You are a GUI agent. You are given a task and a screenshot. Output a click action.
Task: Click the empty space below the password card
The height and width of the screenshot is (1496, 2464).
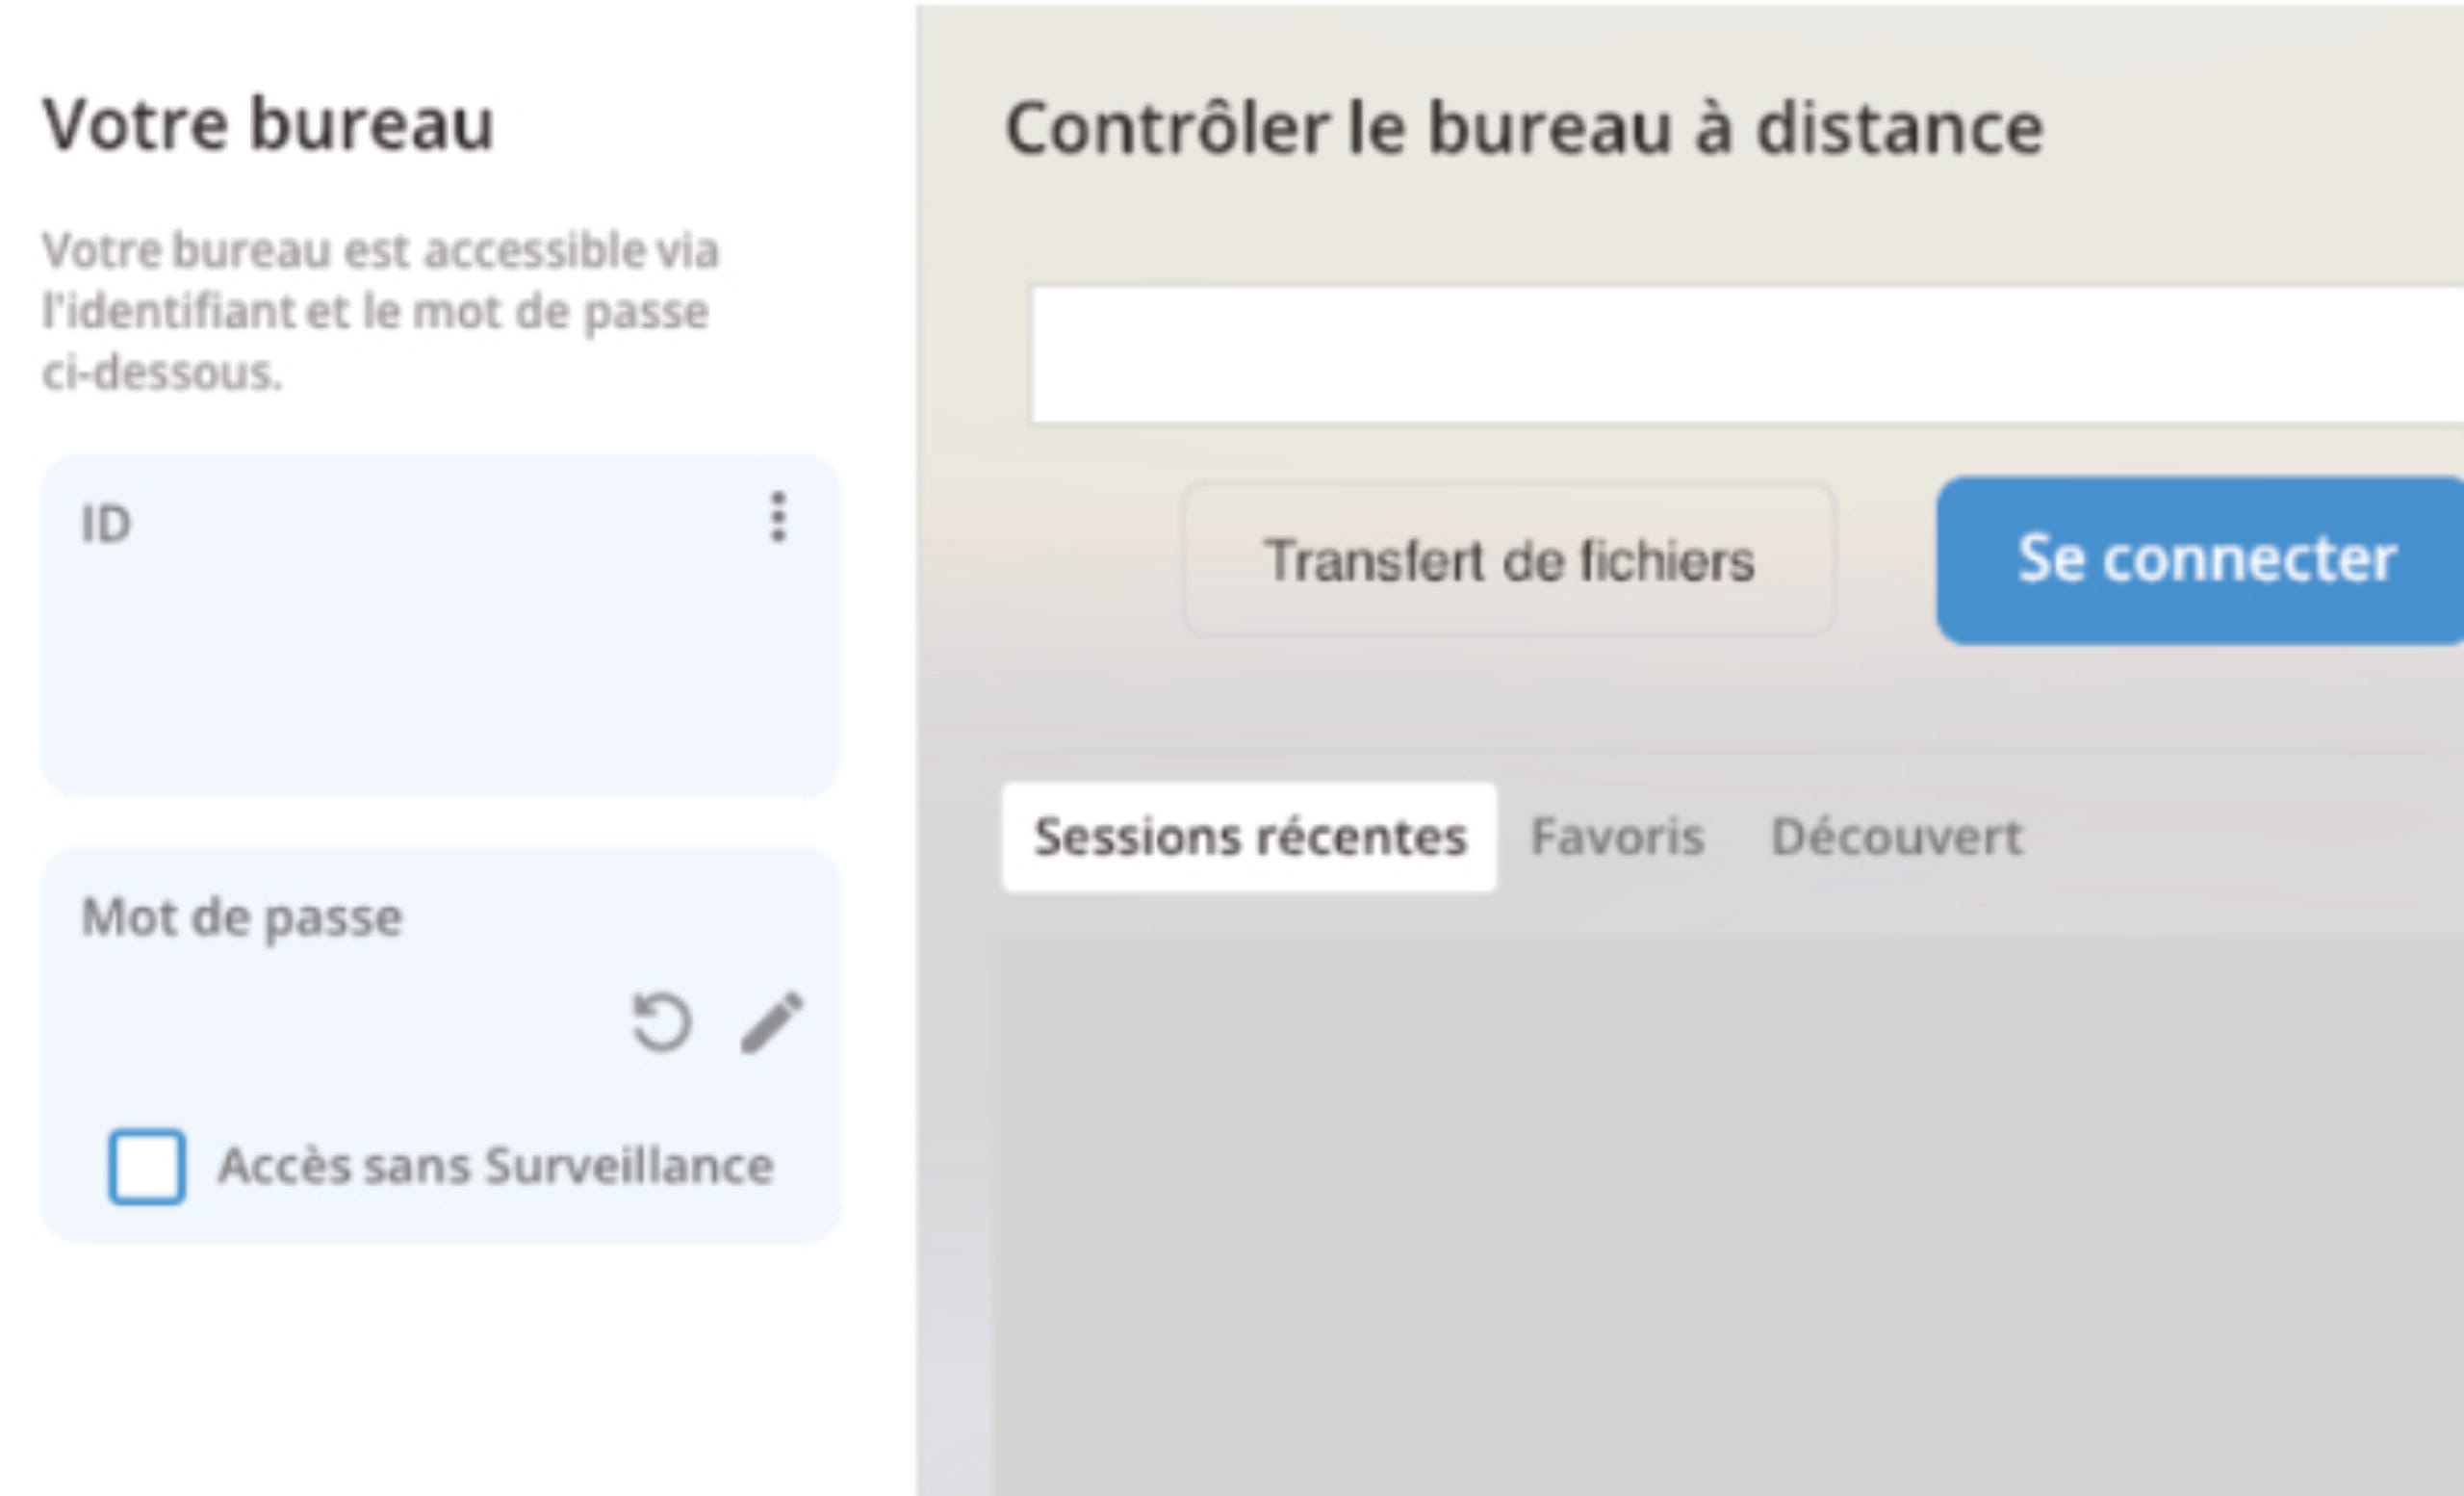coord(440,1370)
